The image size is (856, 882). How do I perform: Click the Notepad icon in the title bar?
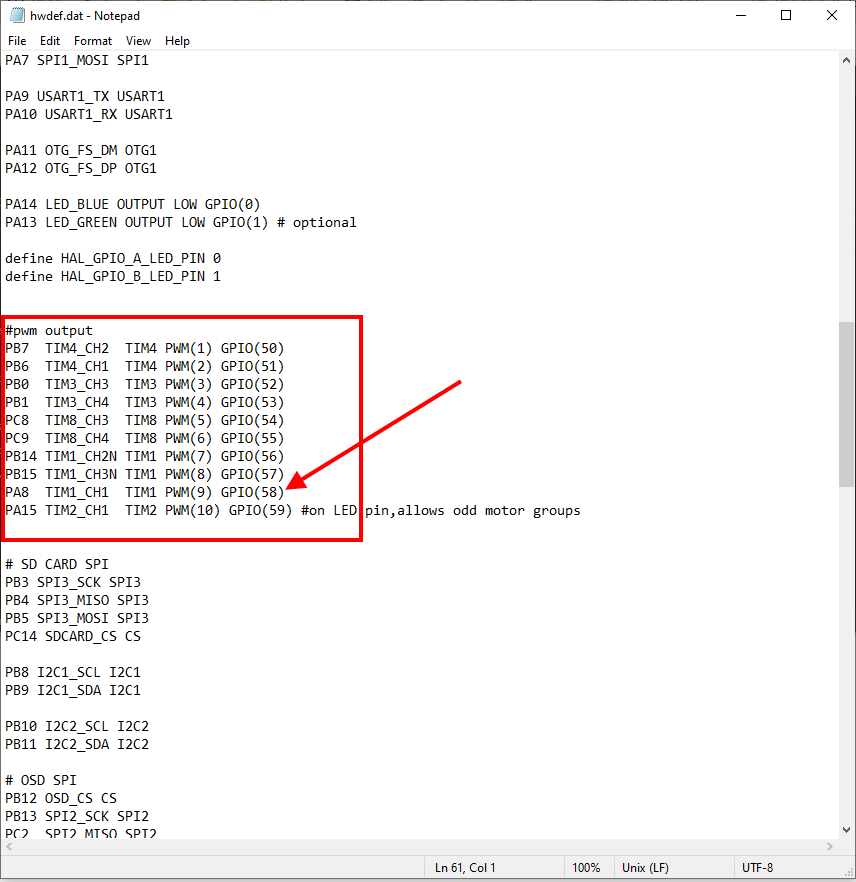point(18,15)
